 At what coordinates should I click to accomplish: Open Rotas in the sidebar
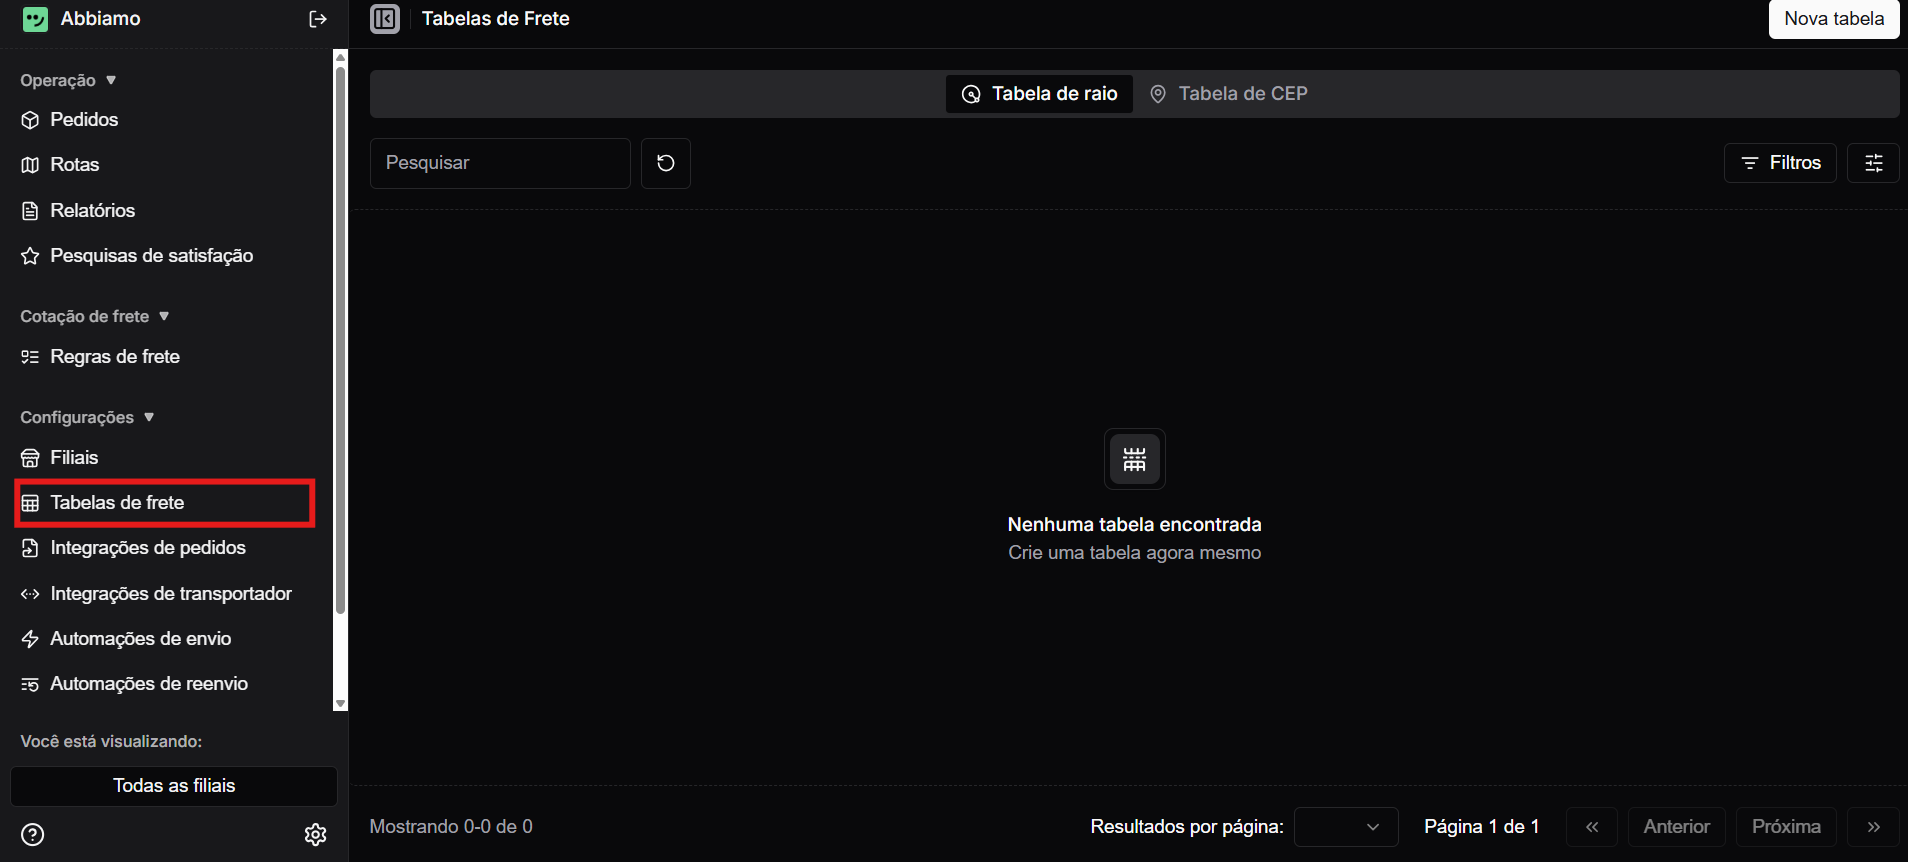75,165
